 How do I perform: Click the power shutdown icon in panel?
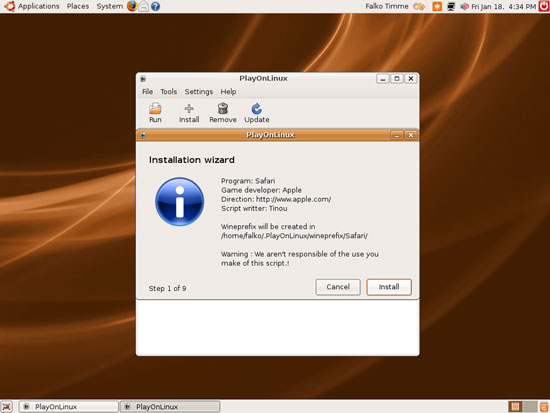pos(544,6)
